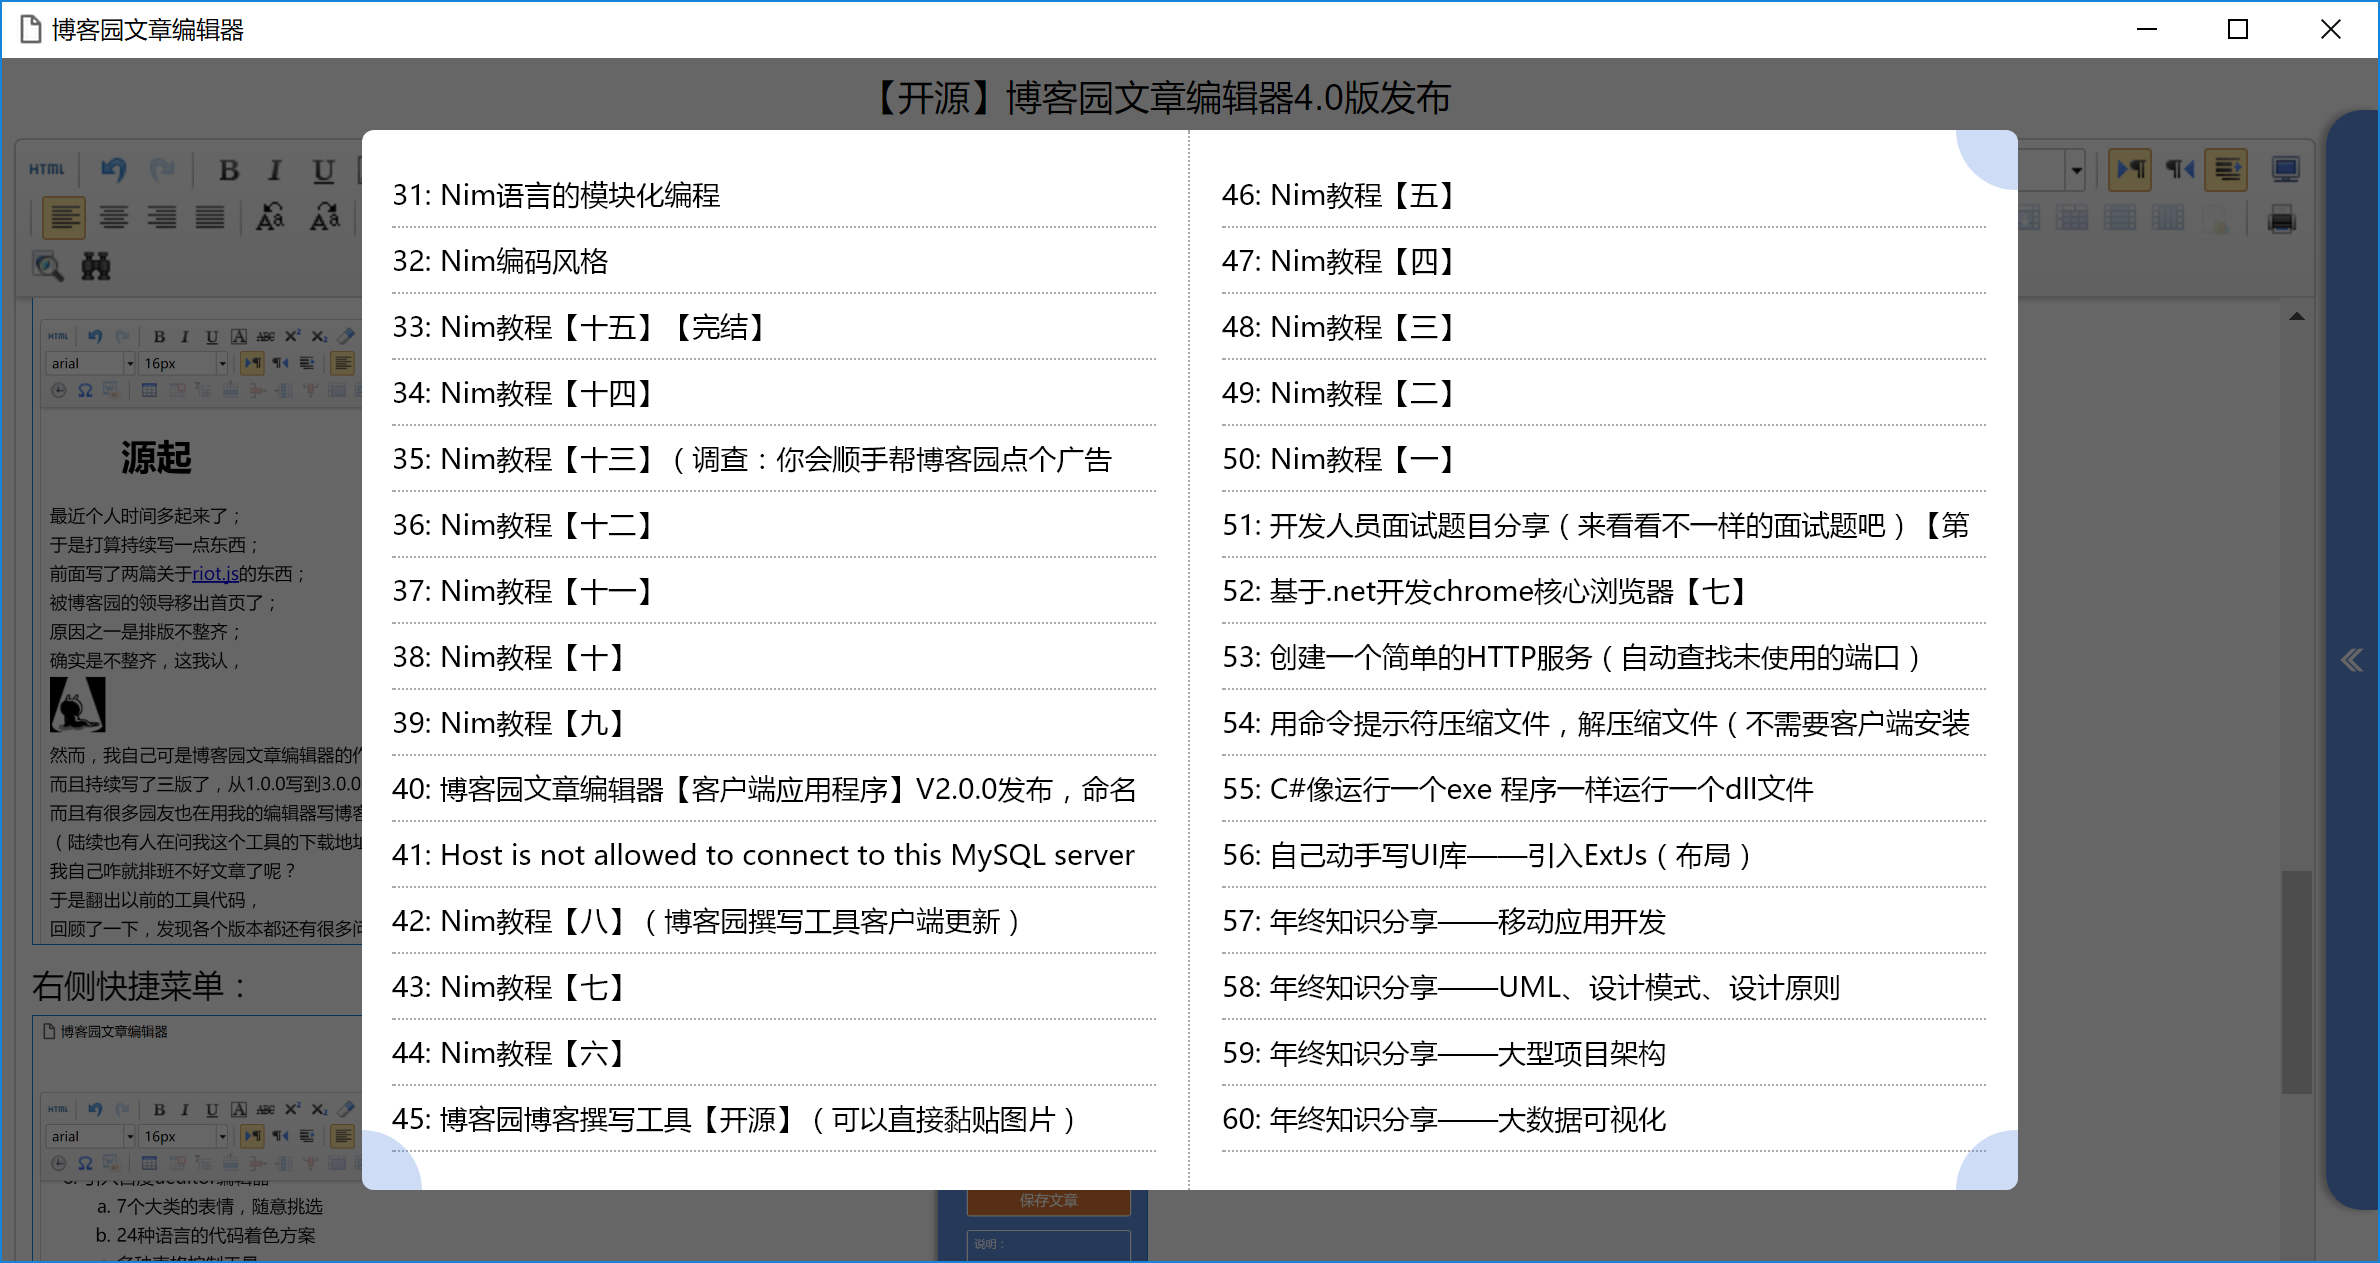2380x1263 pixels.
Task: Toggle the highlighted align-left button
Action: (x=65, y=217)
